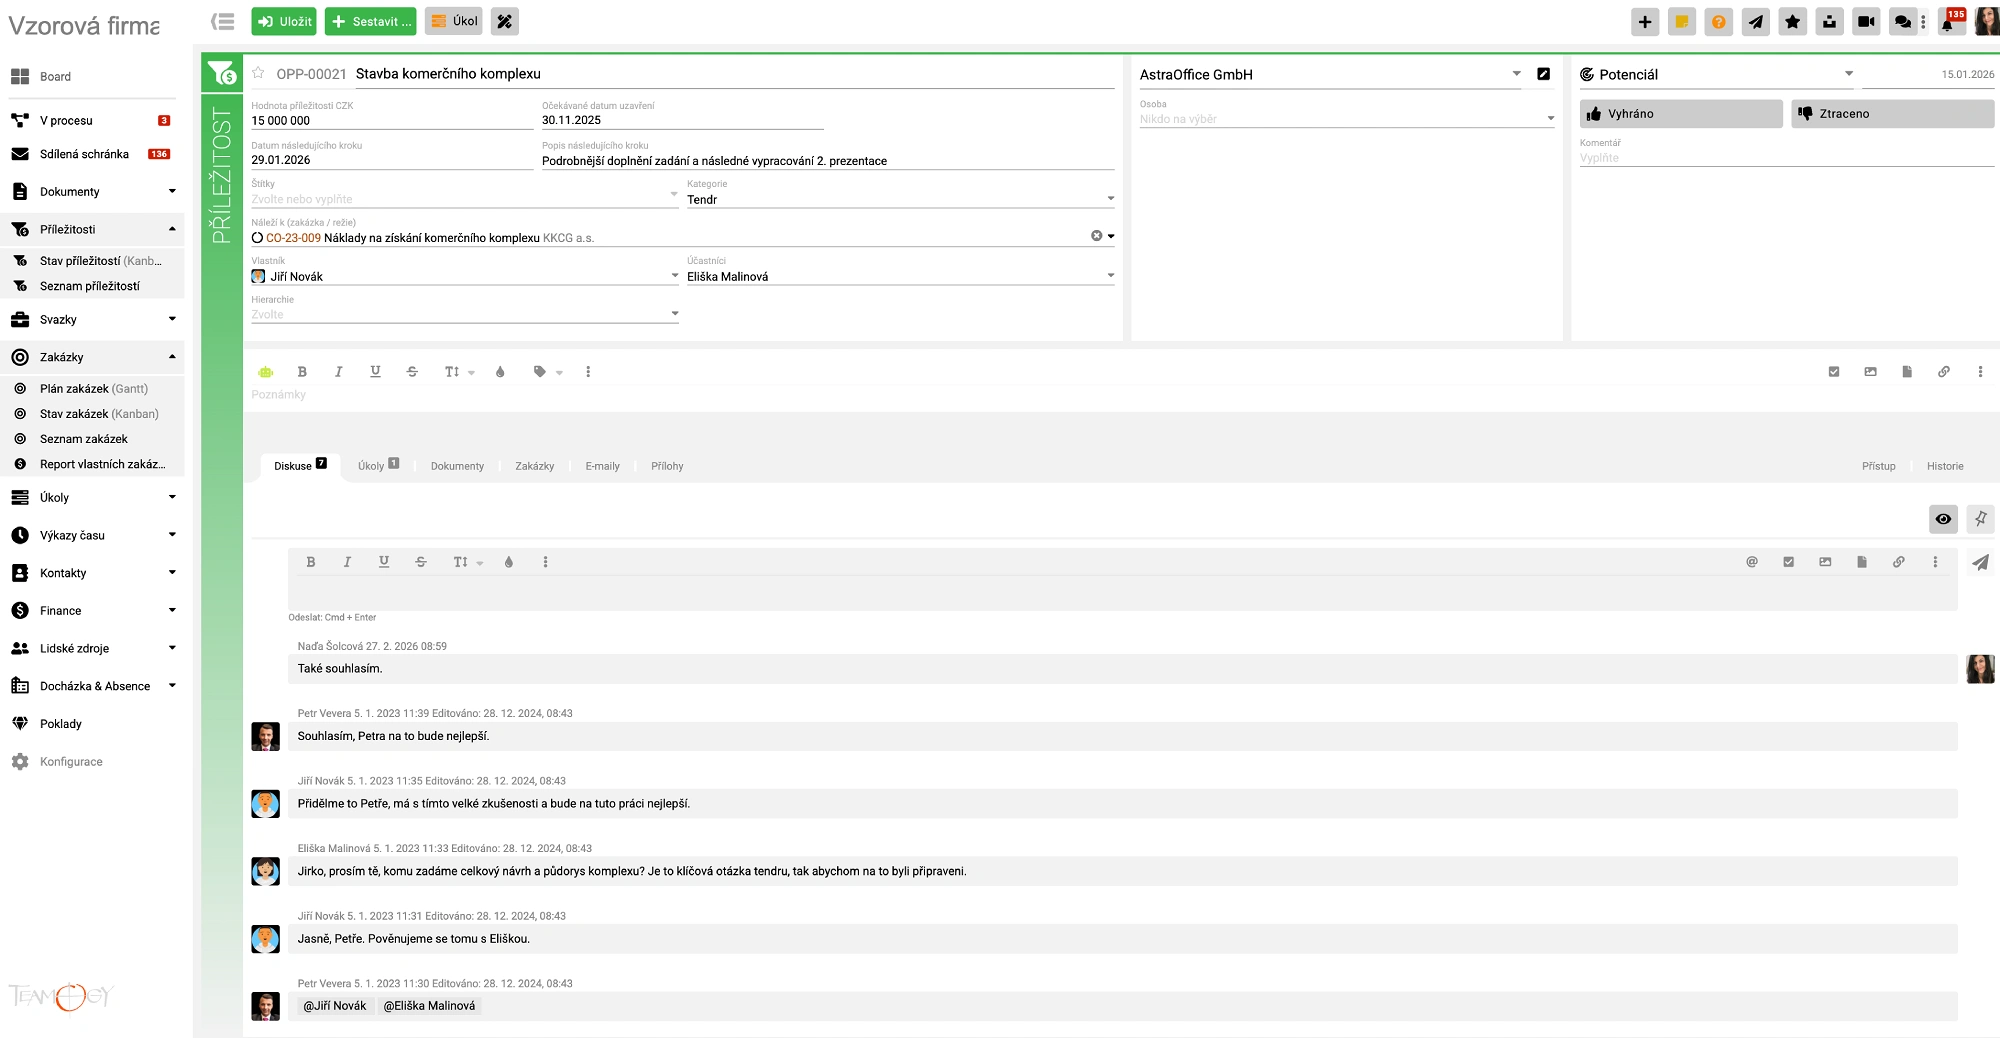Open text color picker in notes toolbar
The height and width of the screenshot is (1038, 2000).
pyautogui.click(x=500, y=372)
